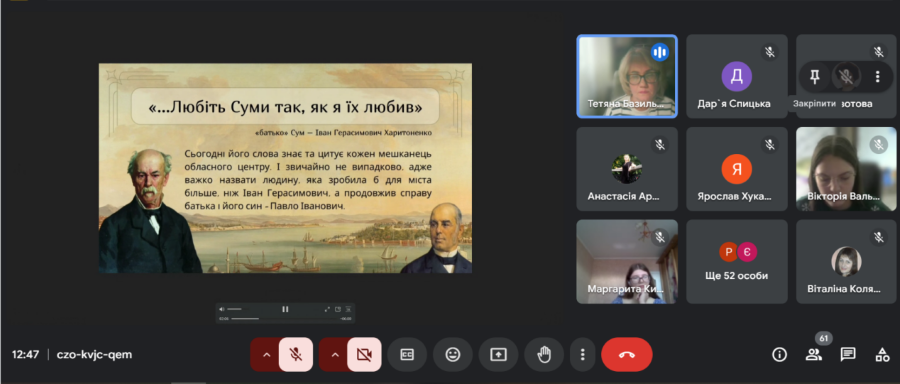Image resolution: width=900 pixels, height=384 pixels.
Task: Open the tile's three-dot options menu
Action: (x=877, y=76)
